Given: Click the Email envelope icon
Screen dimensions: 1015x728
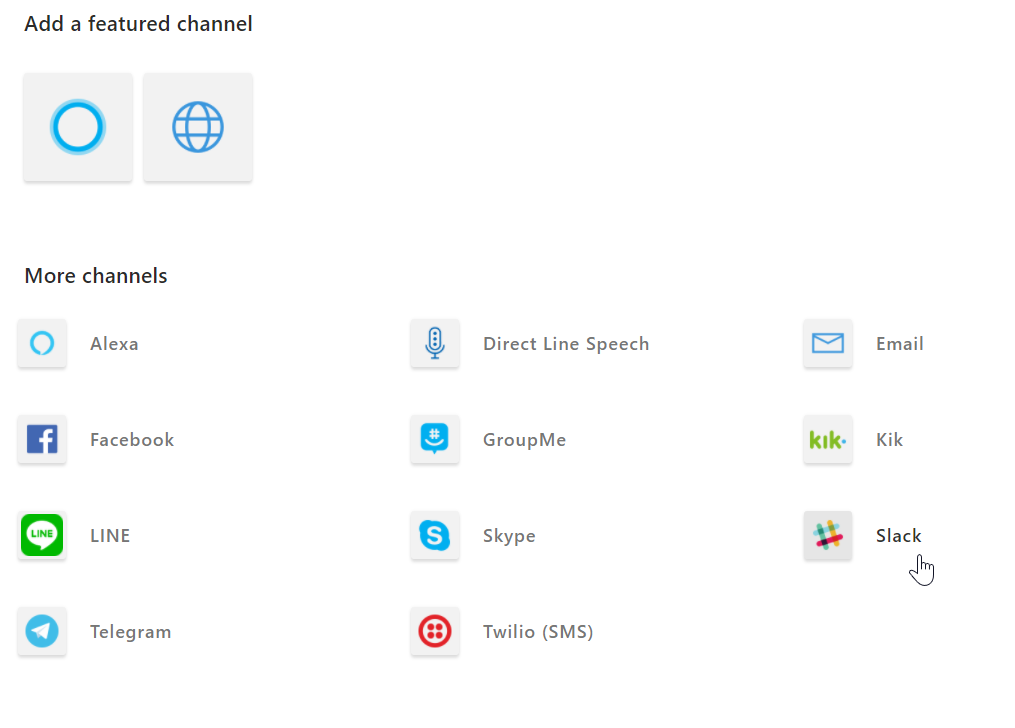Looking at the screenshot, I should point(827,343).
